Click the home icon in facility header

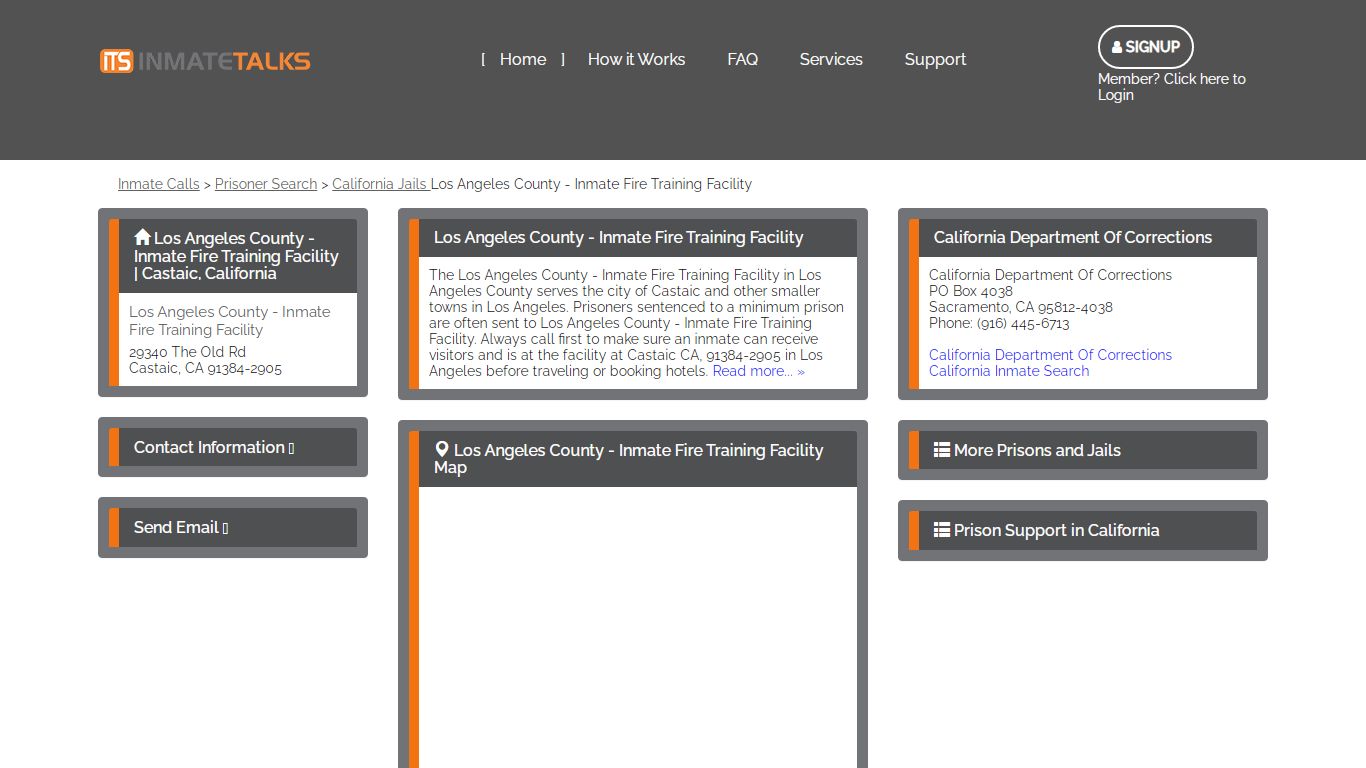(x=142, y=237)
